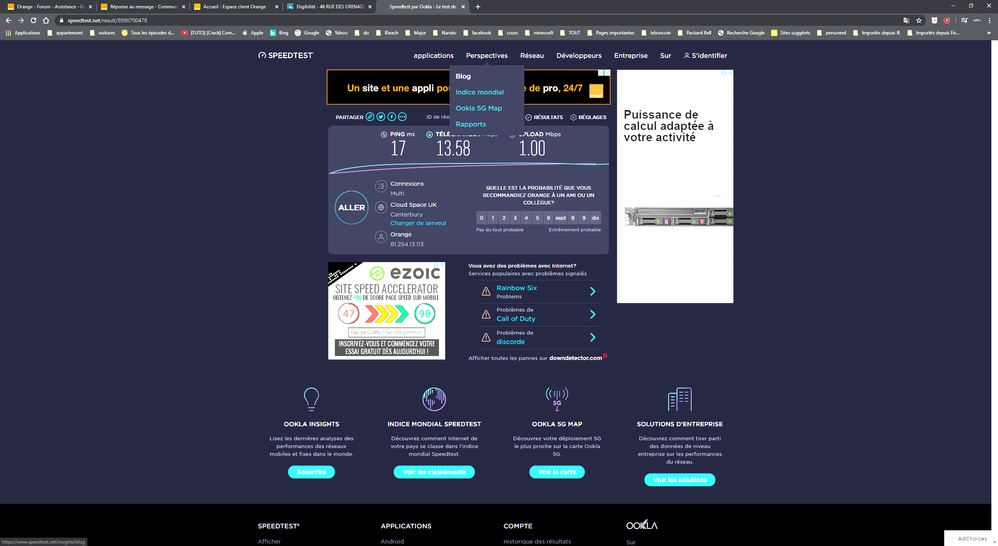Open the Développeurs nav dropdown

[x=579, y=55]
